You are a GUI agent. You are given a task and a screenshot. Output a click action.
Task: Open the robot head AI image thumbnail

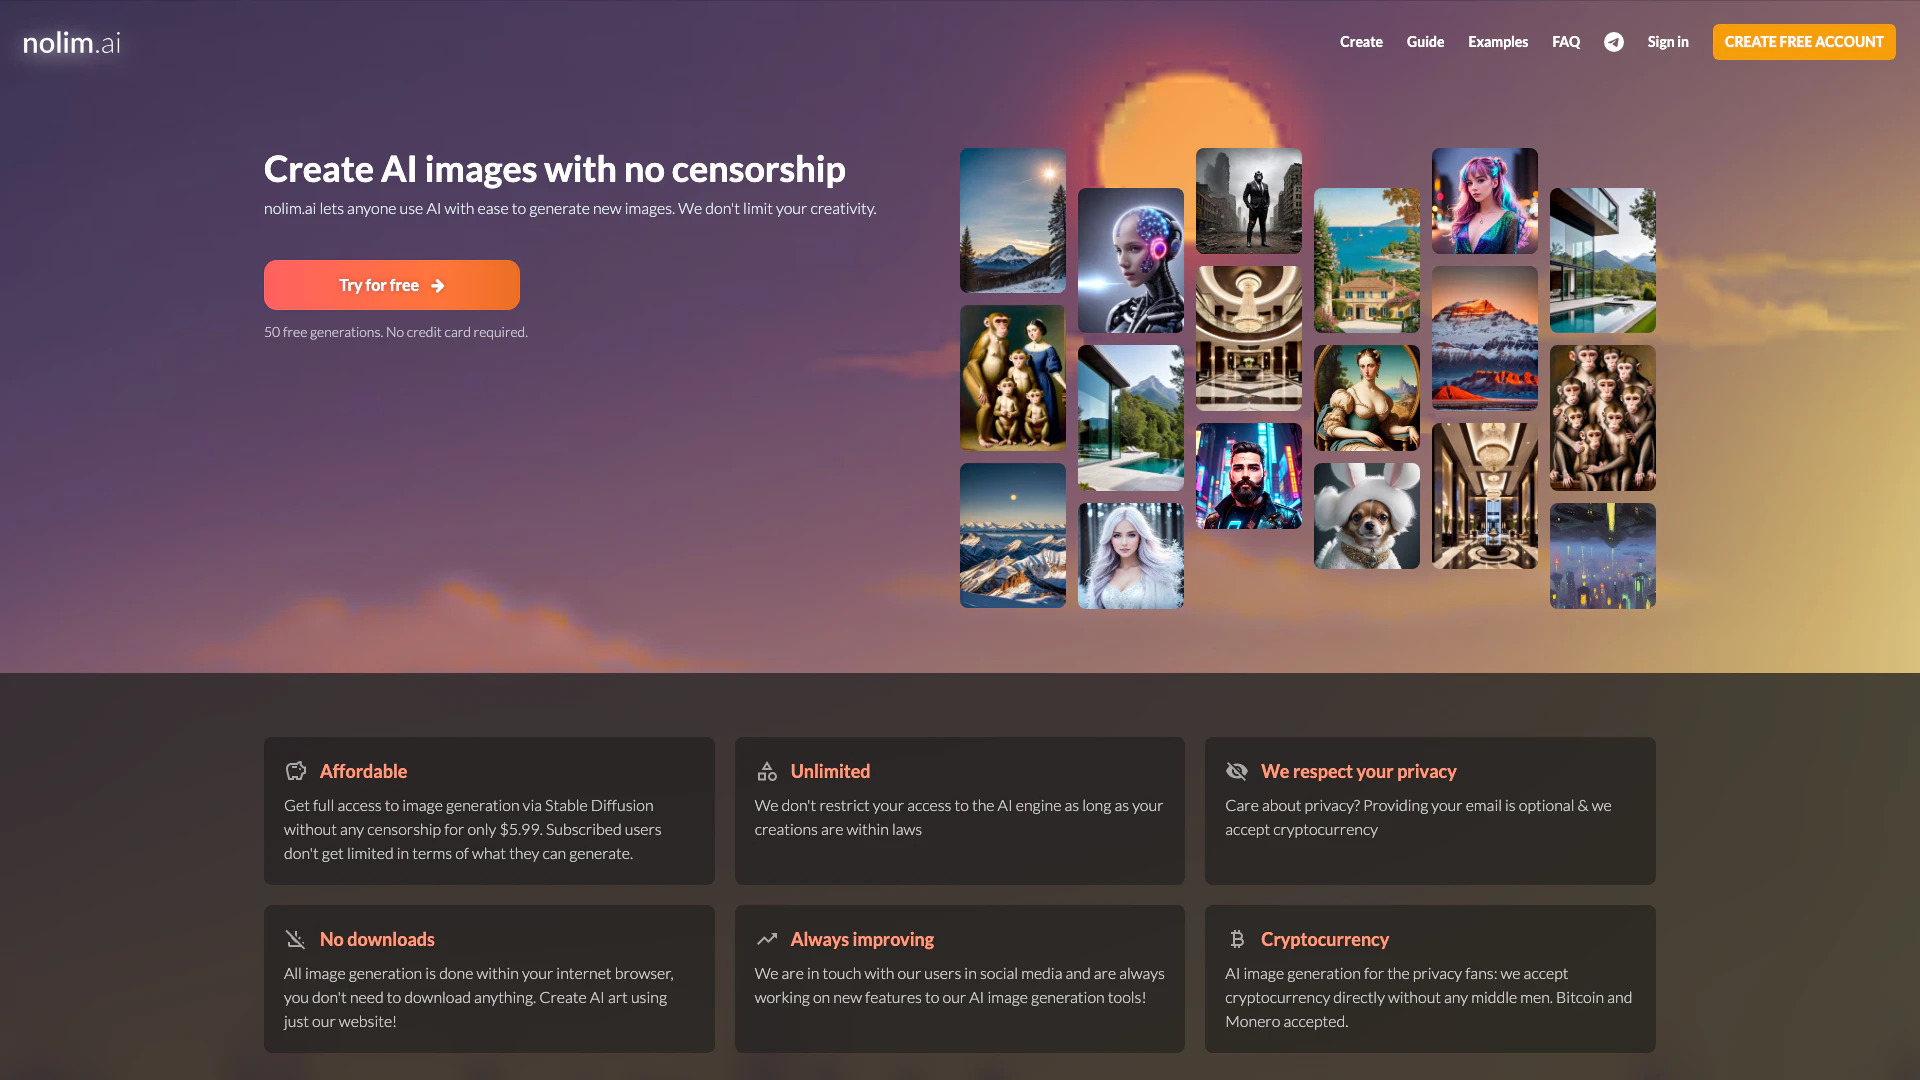[1130, 260]
